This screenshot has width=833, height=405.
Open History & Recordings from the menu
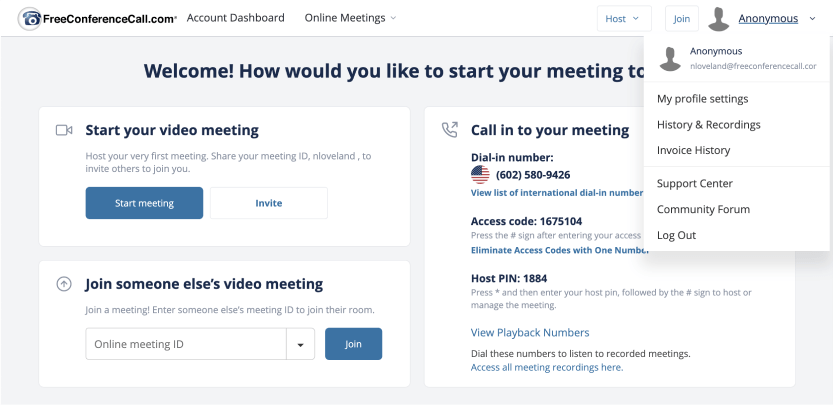[709, 124]
